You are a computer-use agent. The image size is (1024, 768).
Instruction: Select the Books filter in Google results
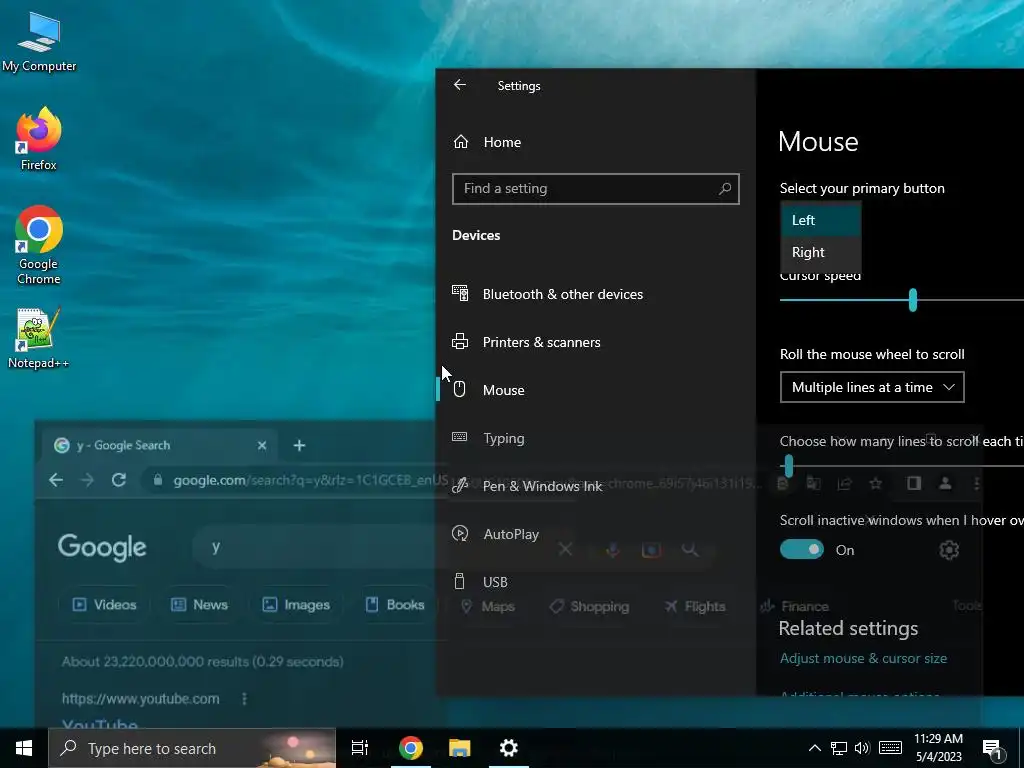tap(395, 605)
